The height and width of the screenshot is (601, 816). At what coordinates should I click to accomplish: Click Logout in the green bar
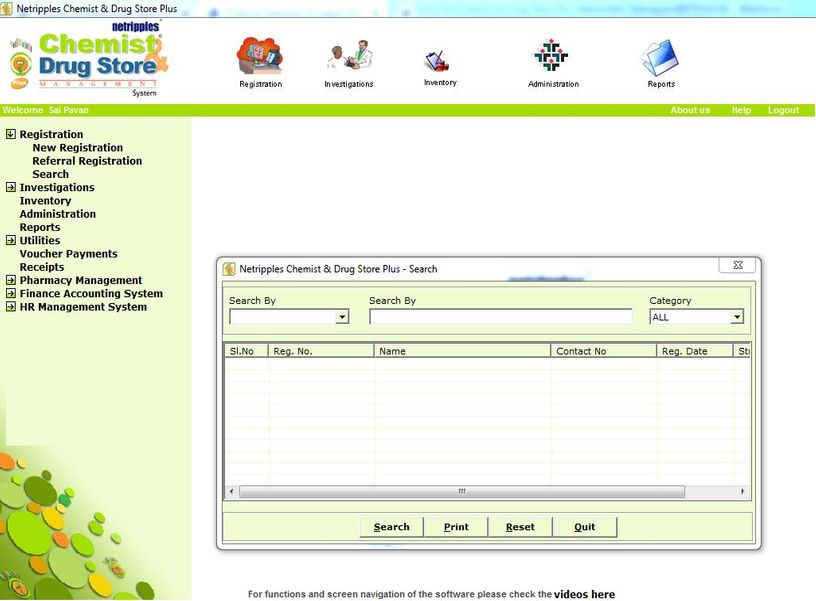point(783,110)
